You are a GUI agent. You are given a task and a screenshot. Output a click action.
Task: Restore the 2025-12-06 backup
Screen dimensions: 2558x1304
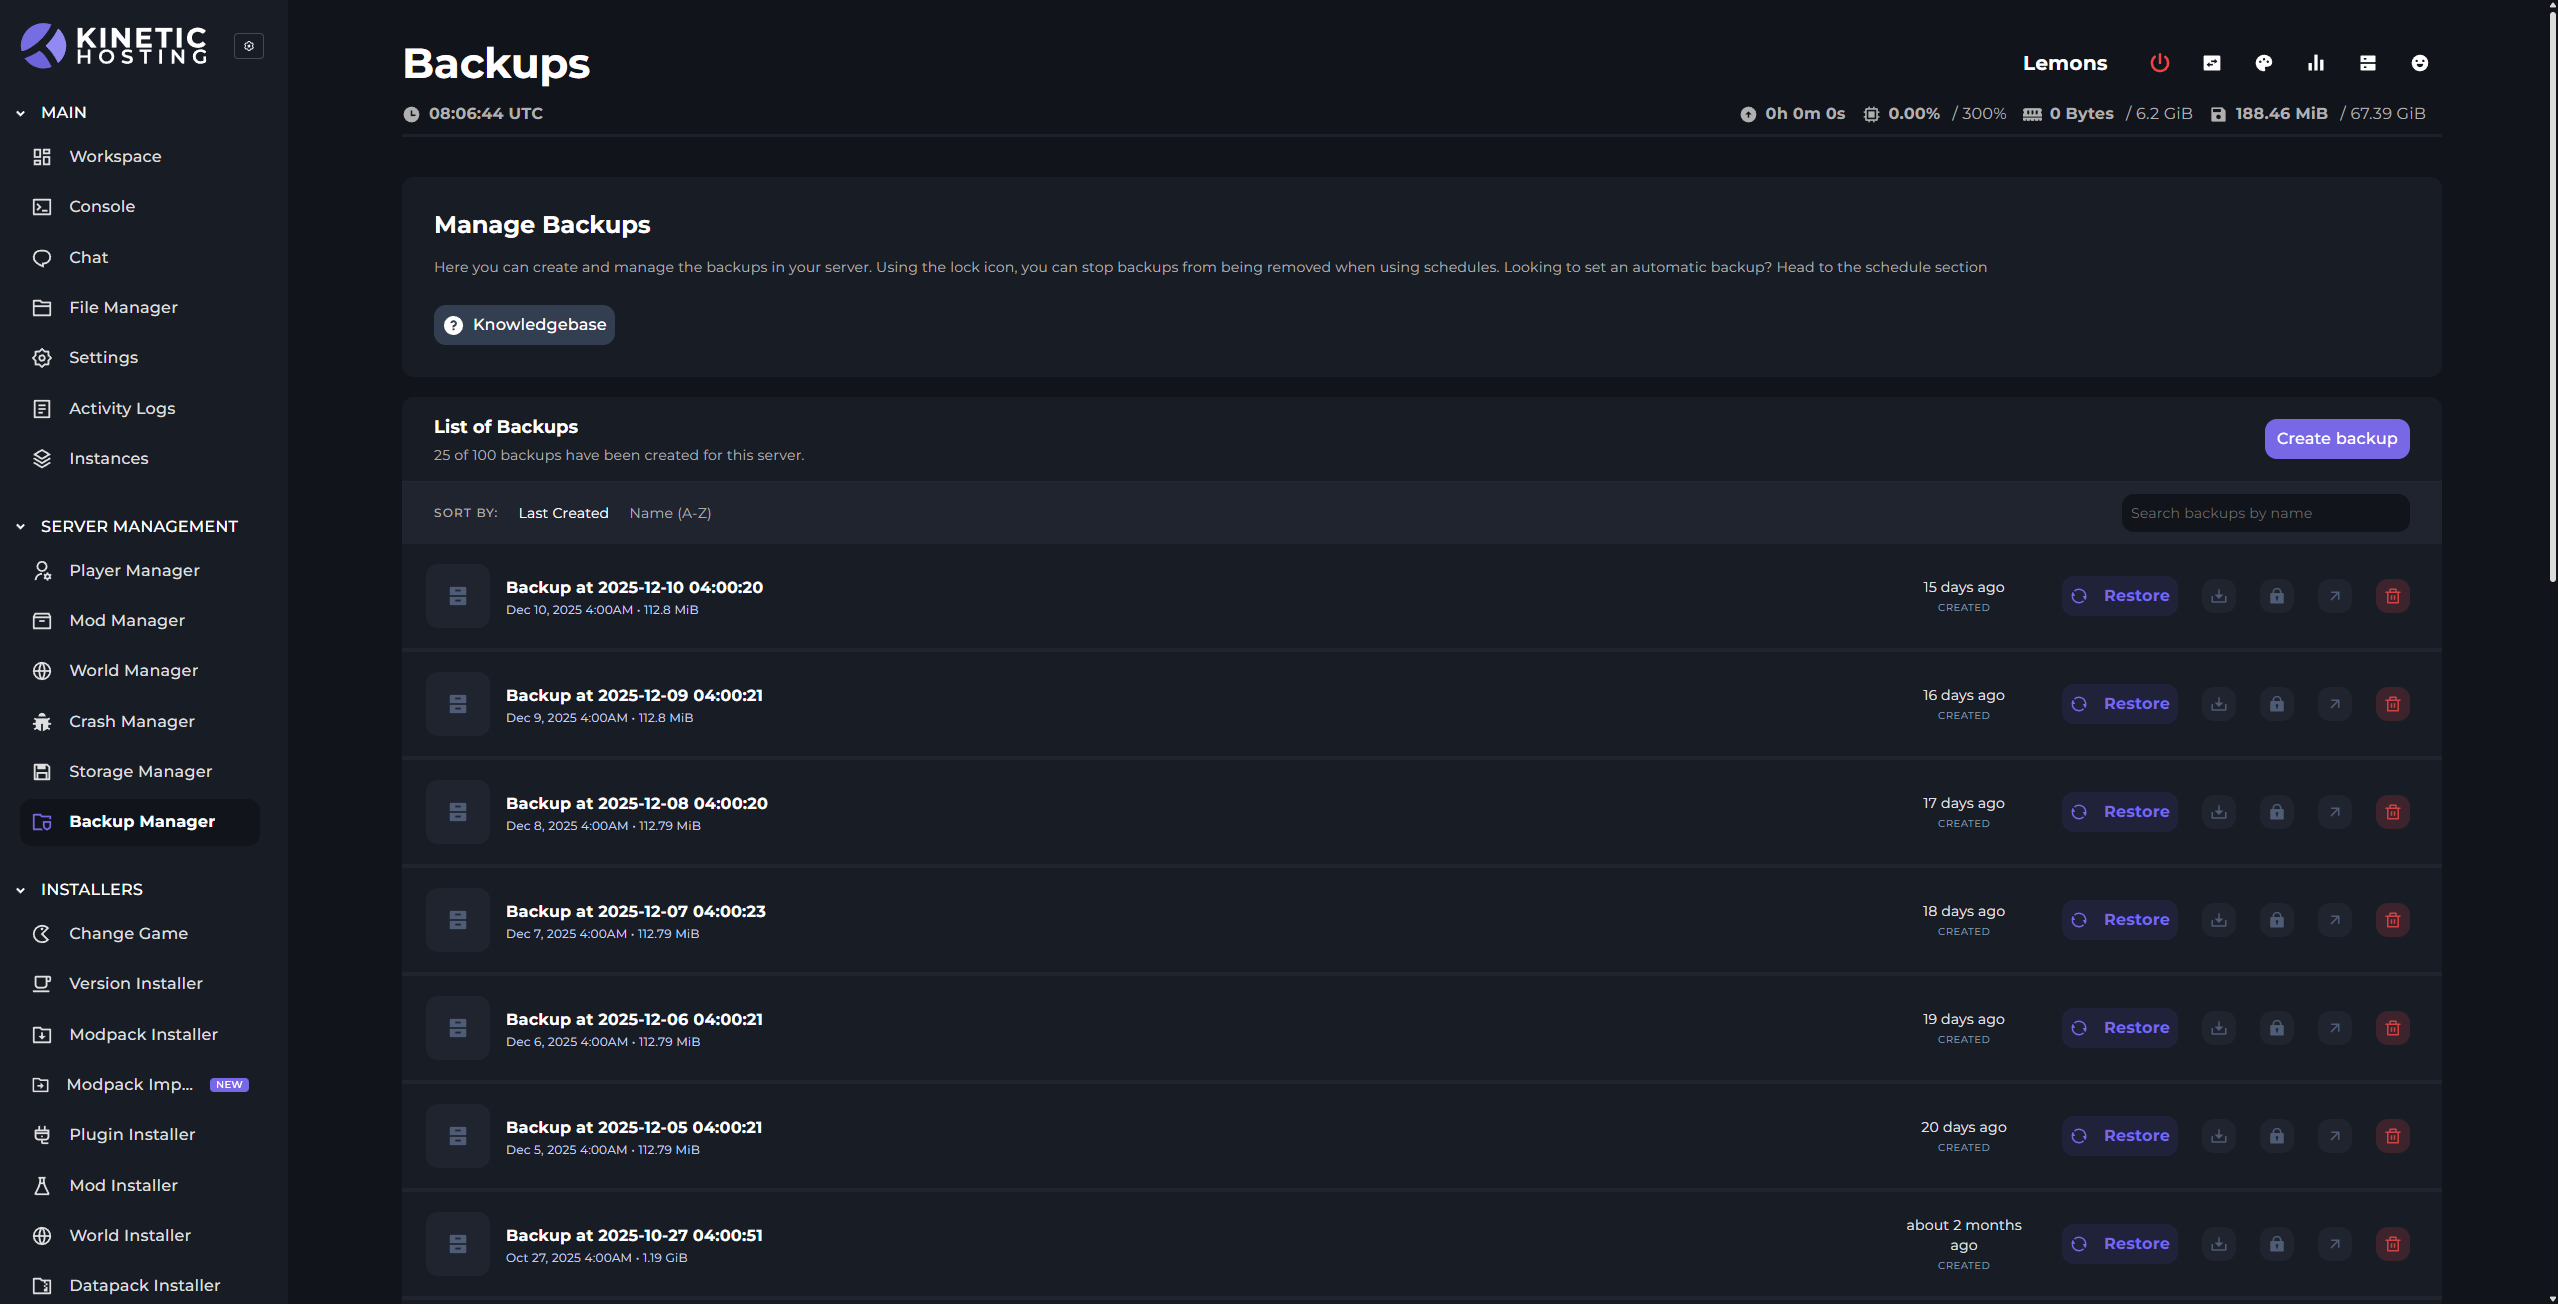tap(2119, 1028)
